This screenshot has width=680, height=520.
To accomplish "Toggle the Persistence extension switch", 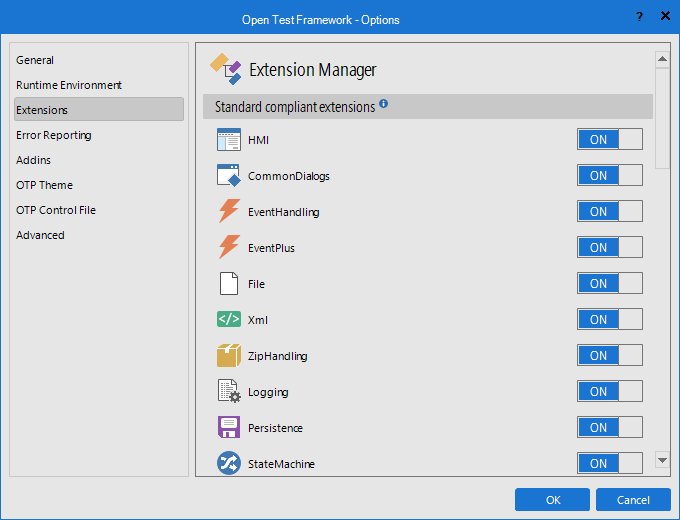I will coord(610,427).
